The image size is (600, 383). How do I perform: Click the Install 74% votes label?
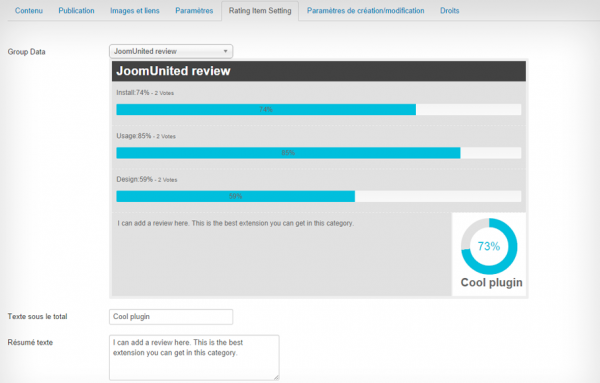tap(145, 93)
